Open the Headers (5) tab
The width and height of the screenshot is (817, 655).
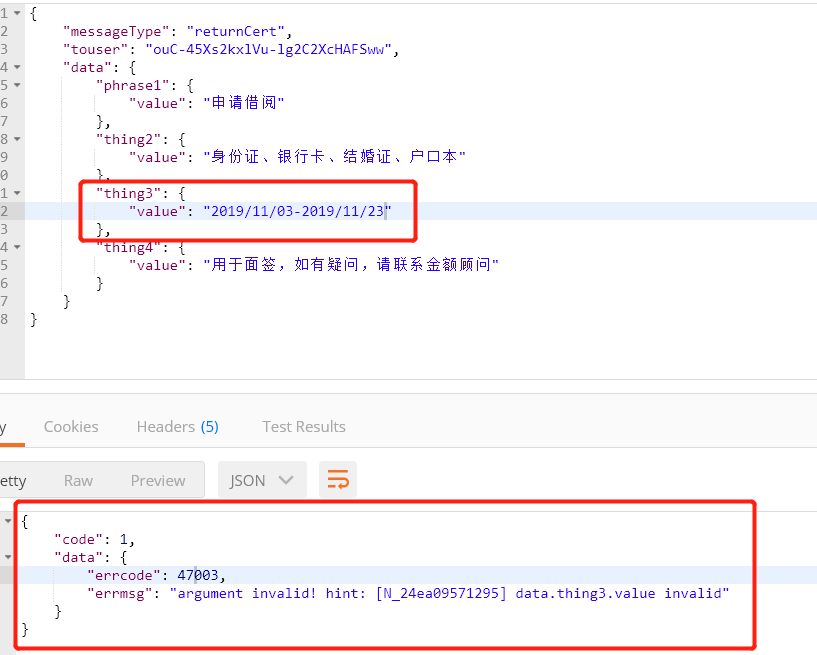(x=178, y=427)
